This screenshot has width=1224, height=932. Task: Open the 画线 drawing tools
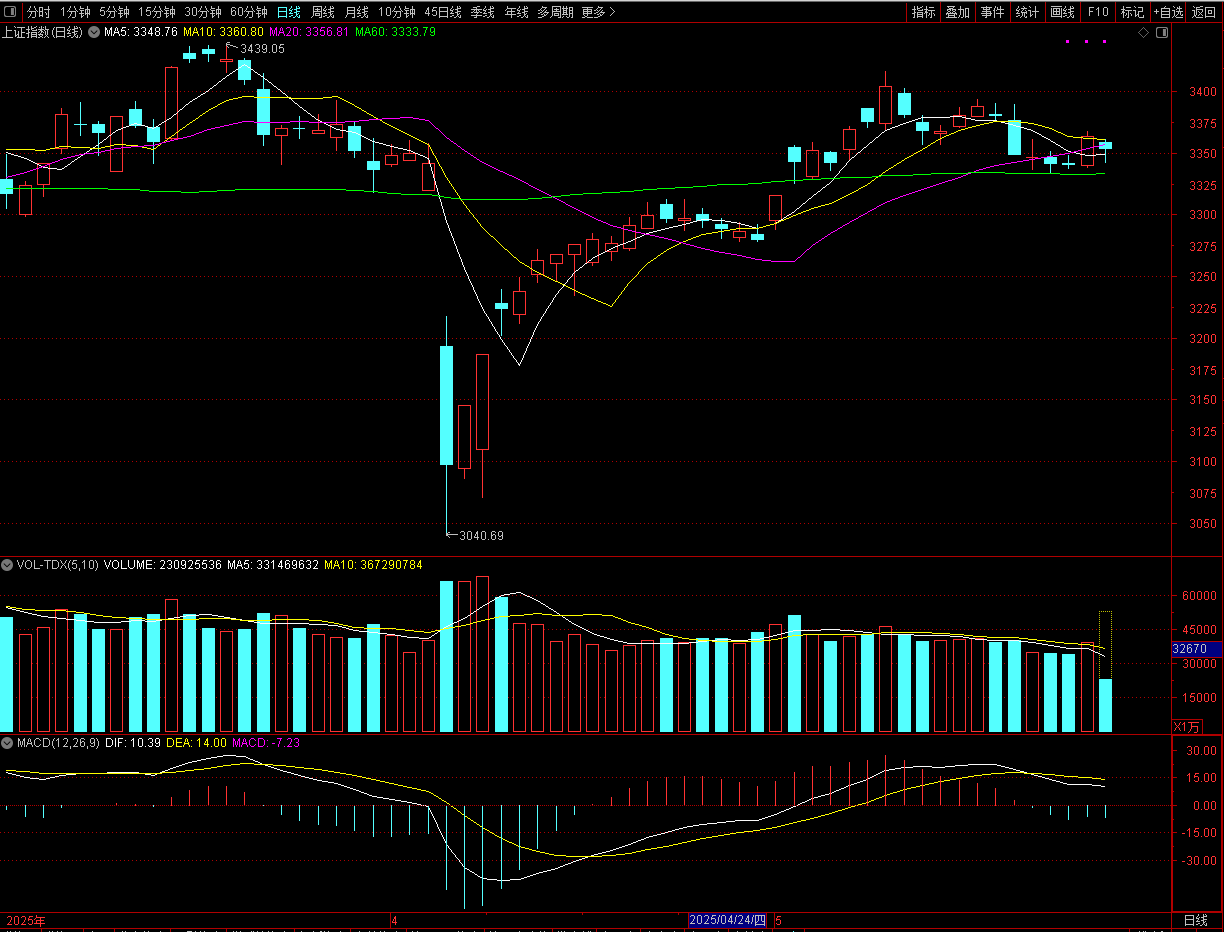tap(1062, 12)
